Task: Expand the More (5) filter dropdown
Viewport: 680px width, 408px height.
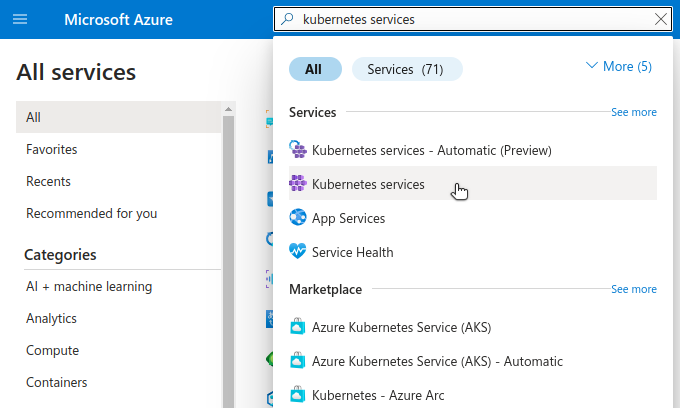Action: [618, 67]
